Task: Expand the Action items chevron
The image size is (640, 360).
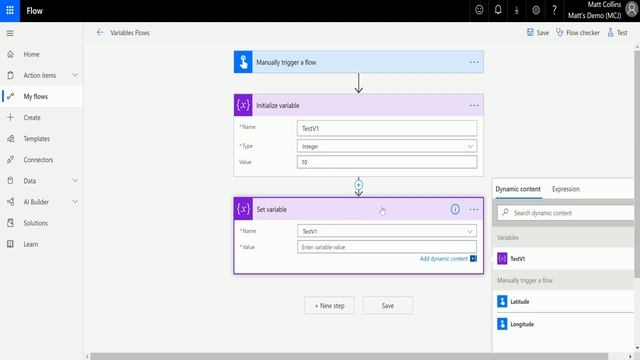Action: (x=75, y=75)
